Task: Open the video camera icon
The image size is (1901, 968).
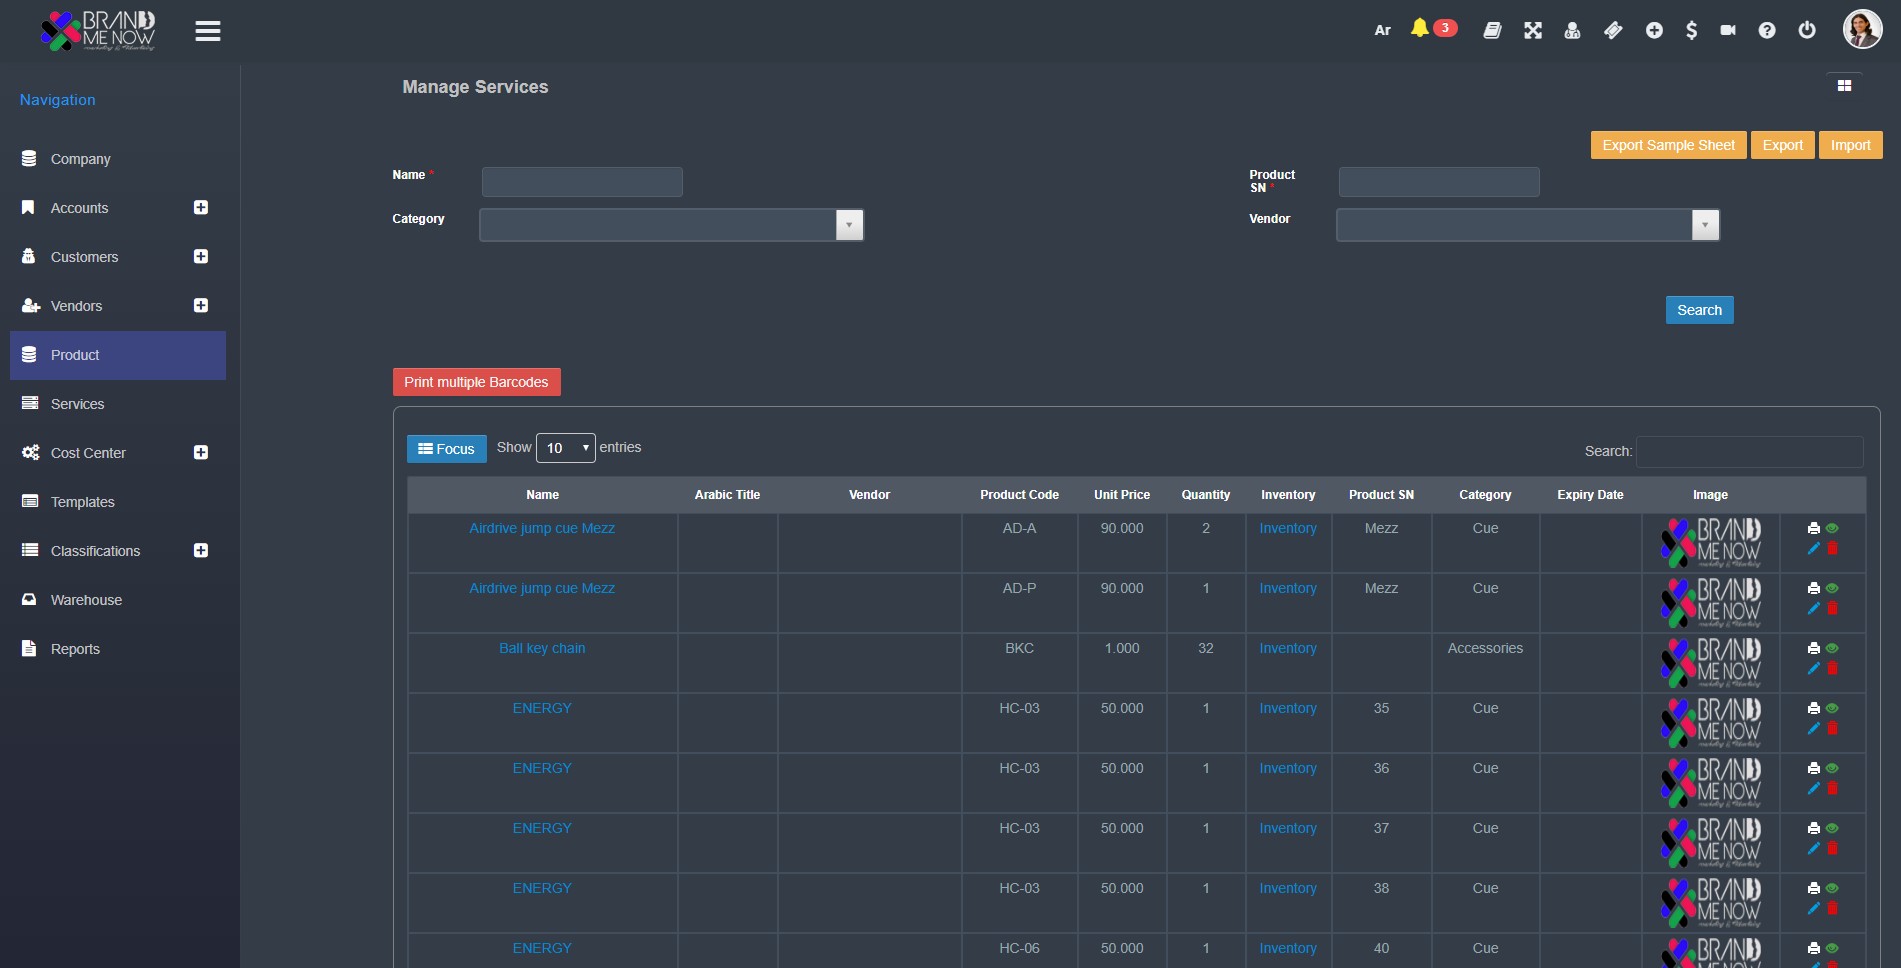Action: (1727, 31)
